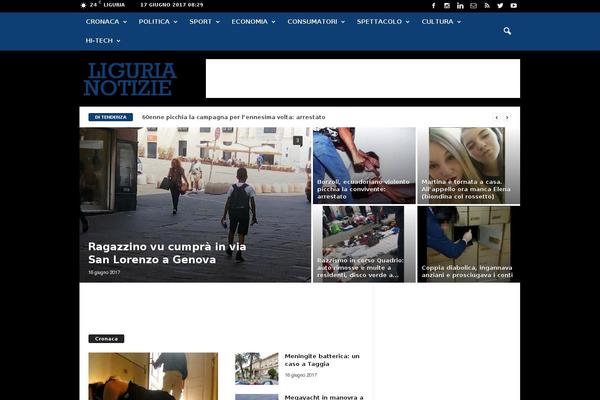Show next trending headline arrow

pyautogui.click(x=507, y=118)
